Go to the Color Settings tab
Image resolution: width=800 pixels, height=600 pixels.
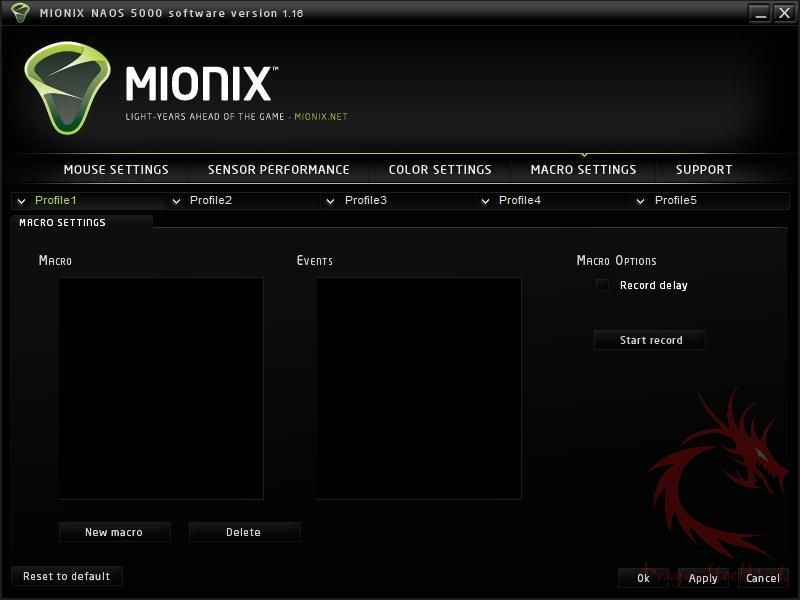click(440, 169)
